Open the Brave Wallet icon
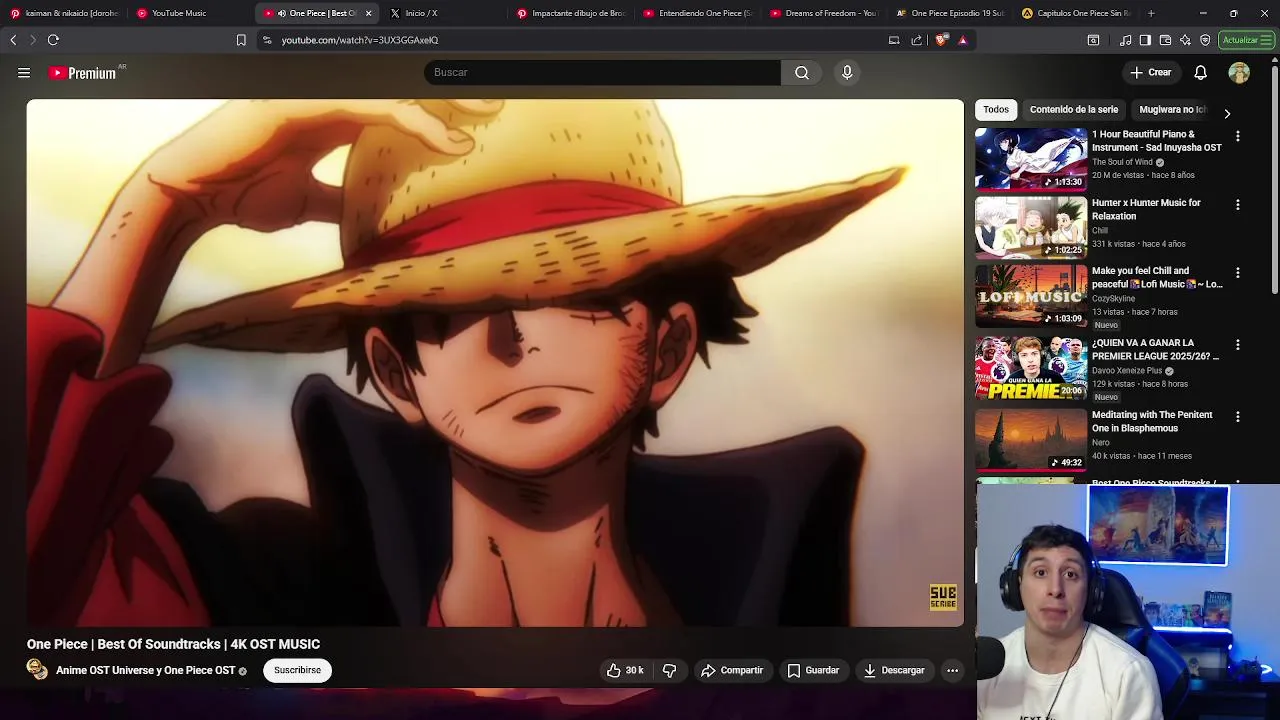 [1165, 40]
